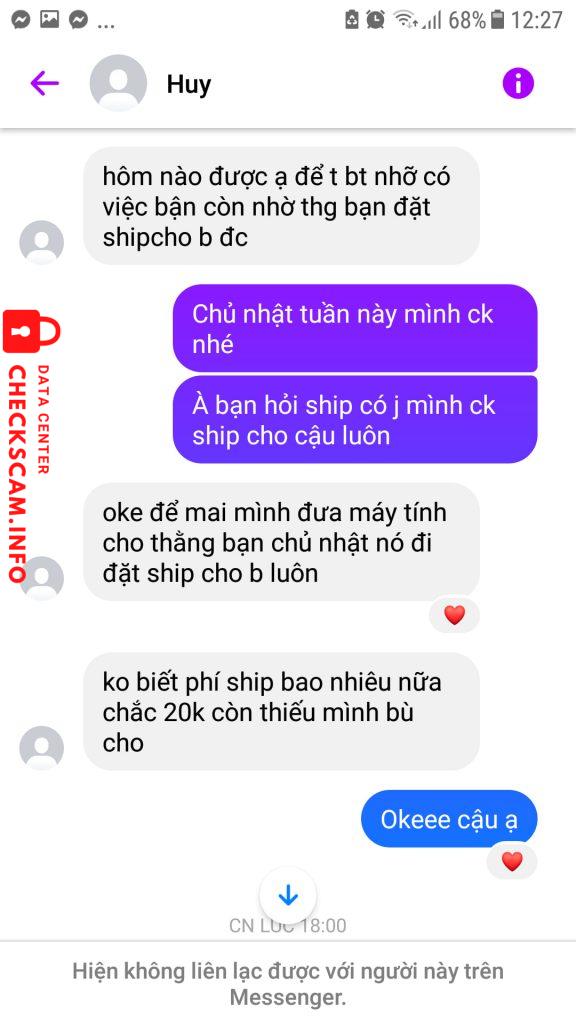Screen dimensions: 576x1024
Task: Tap the Wi-Fi signal status icon
Action: pos(406,20)
